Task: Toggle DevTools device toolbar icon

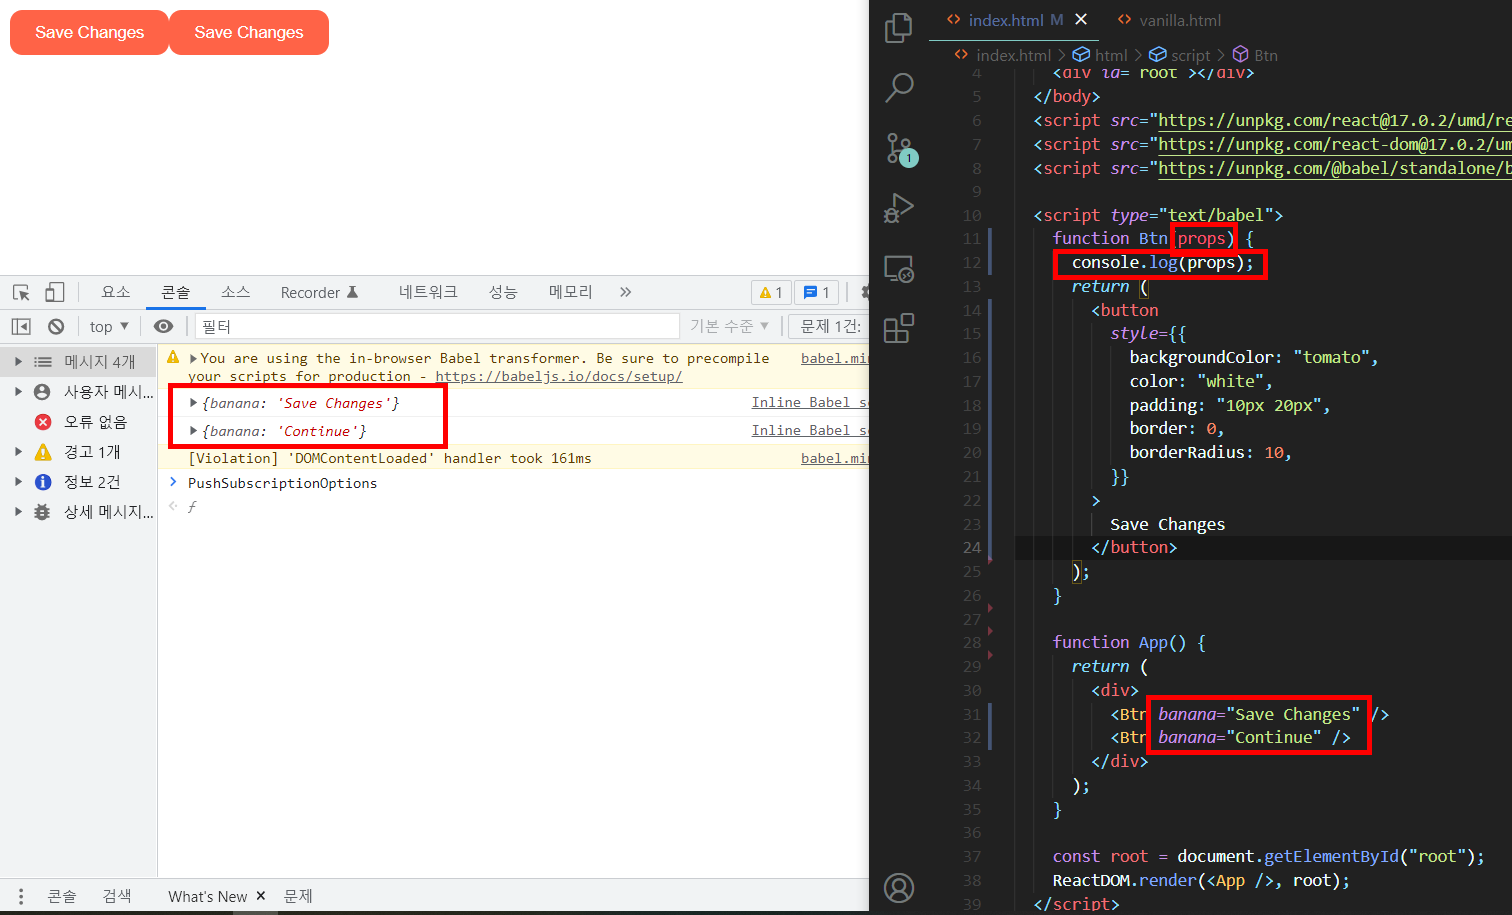Action: [x=55, y=292]
